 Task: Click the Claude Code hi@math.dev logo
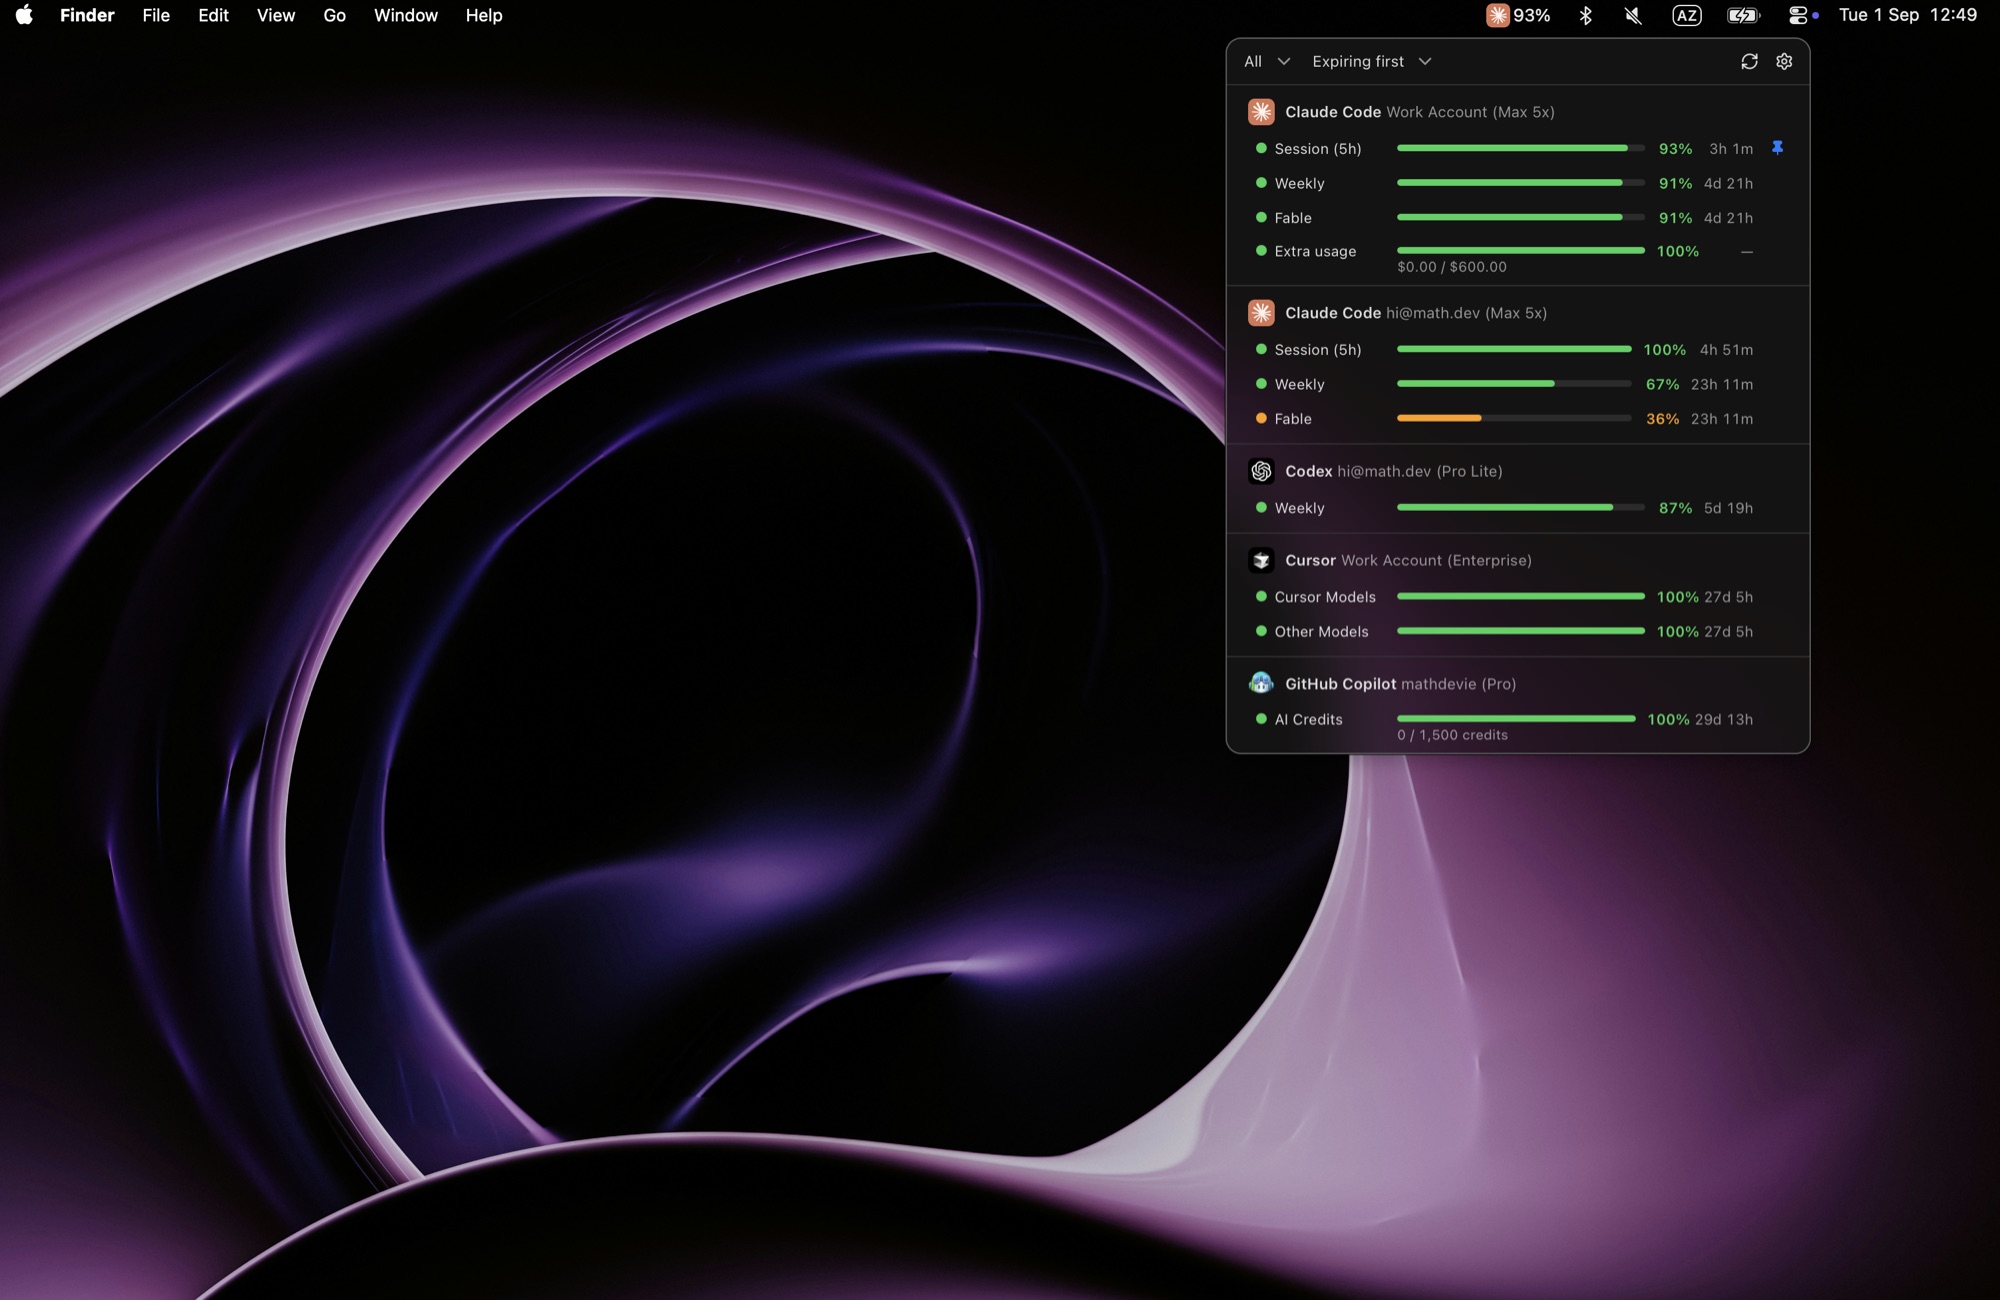coord(1261,313)
